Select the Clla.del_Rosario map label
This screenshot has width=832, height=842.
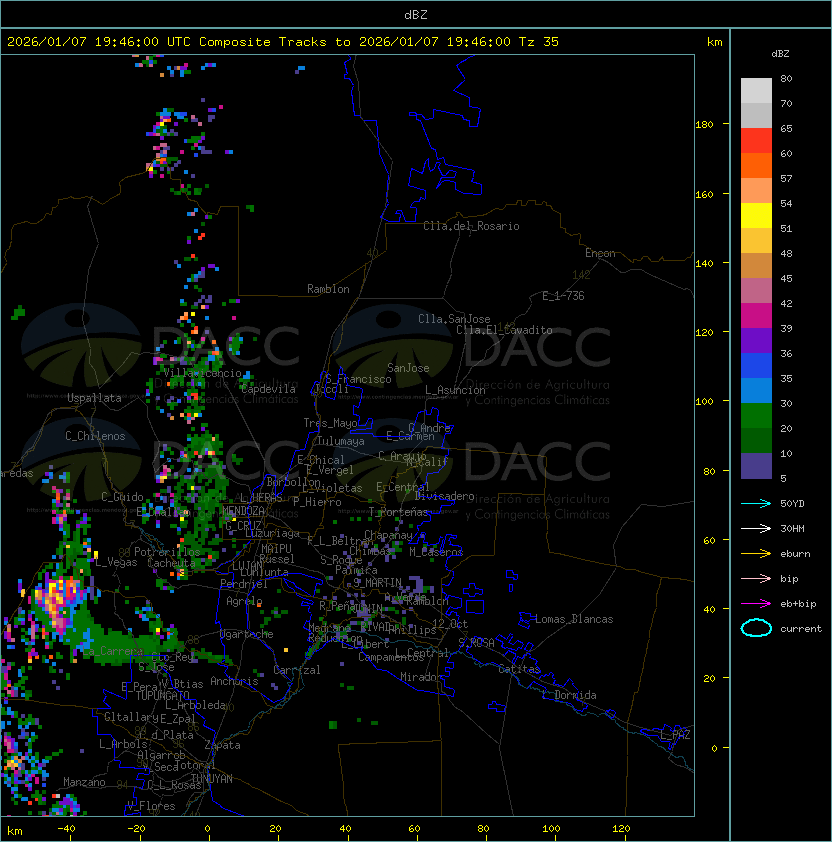tap(471, 226)
